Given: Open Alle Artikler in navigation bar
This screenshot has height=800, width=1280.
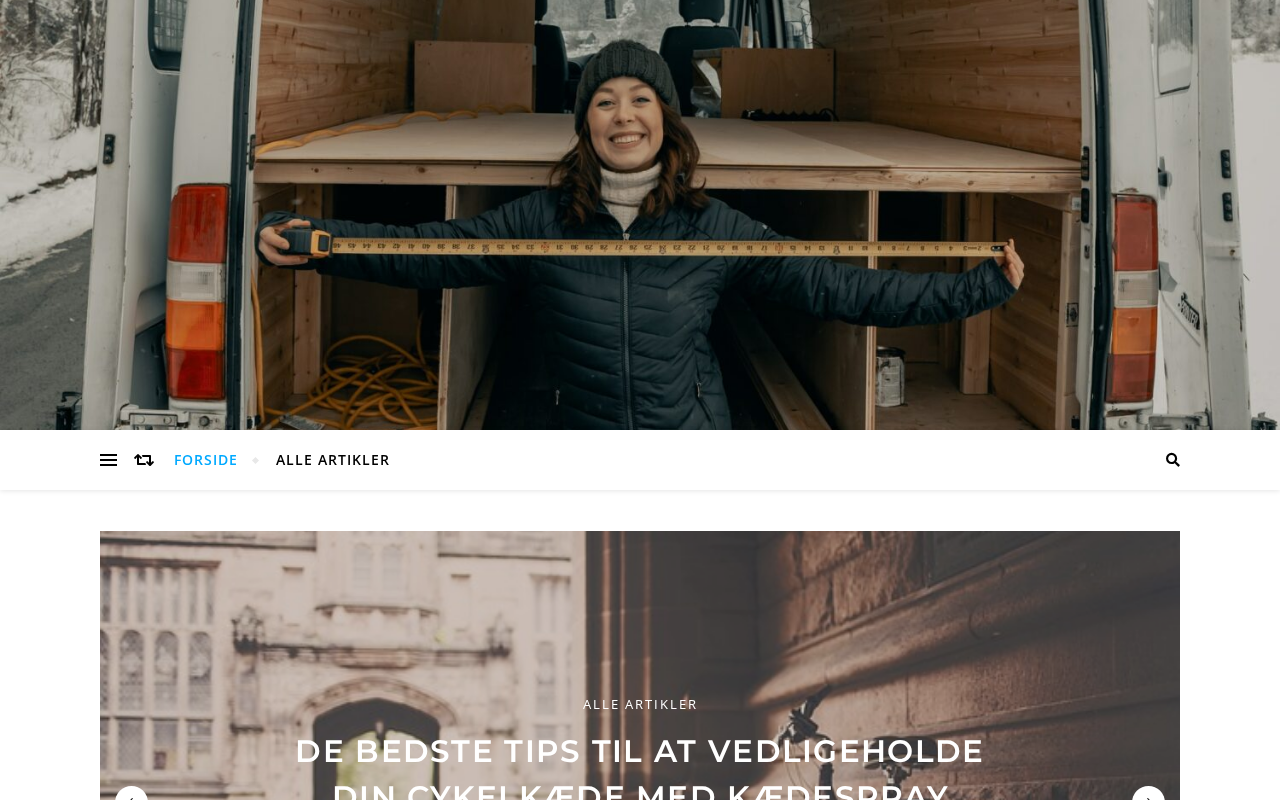Looking at the screenshot, I should pos(333,460).
